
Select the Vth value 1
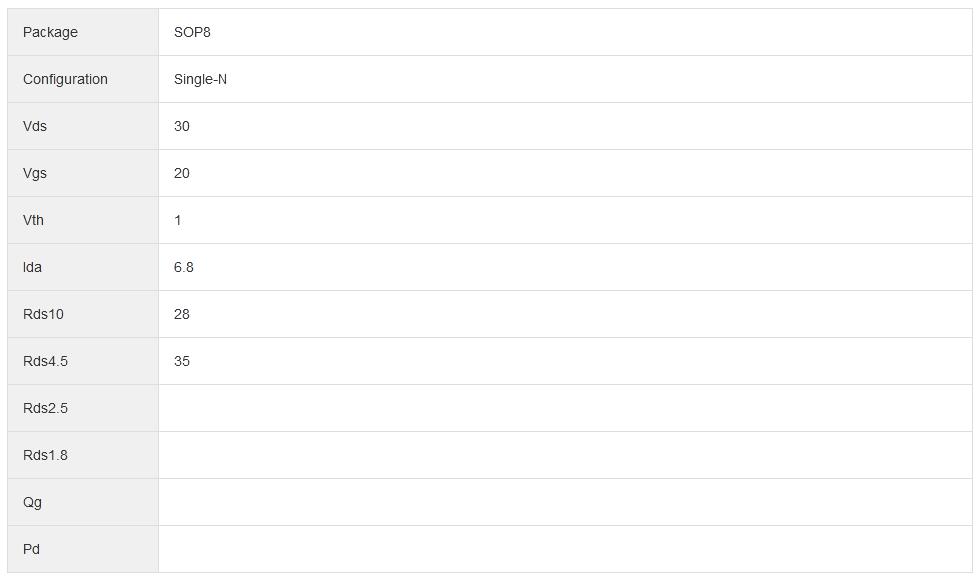tap(178, 220)
